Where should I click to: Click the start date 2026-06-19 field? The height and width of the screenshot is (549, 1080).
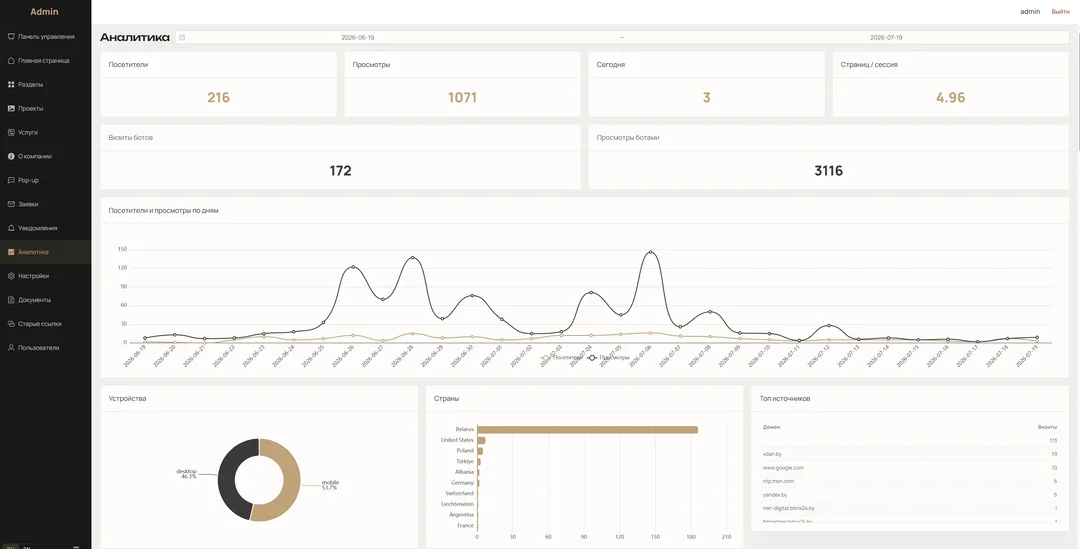coord(357,38)
